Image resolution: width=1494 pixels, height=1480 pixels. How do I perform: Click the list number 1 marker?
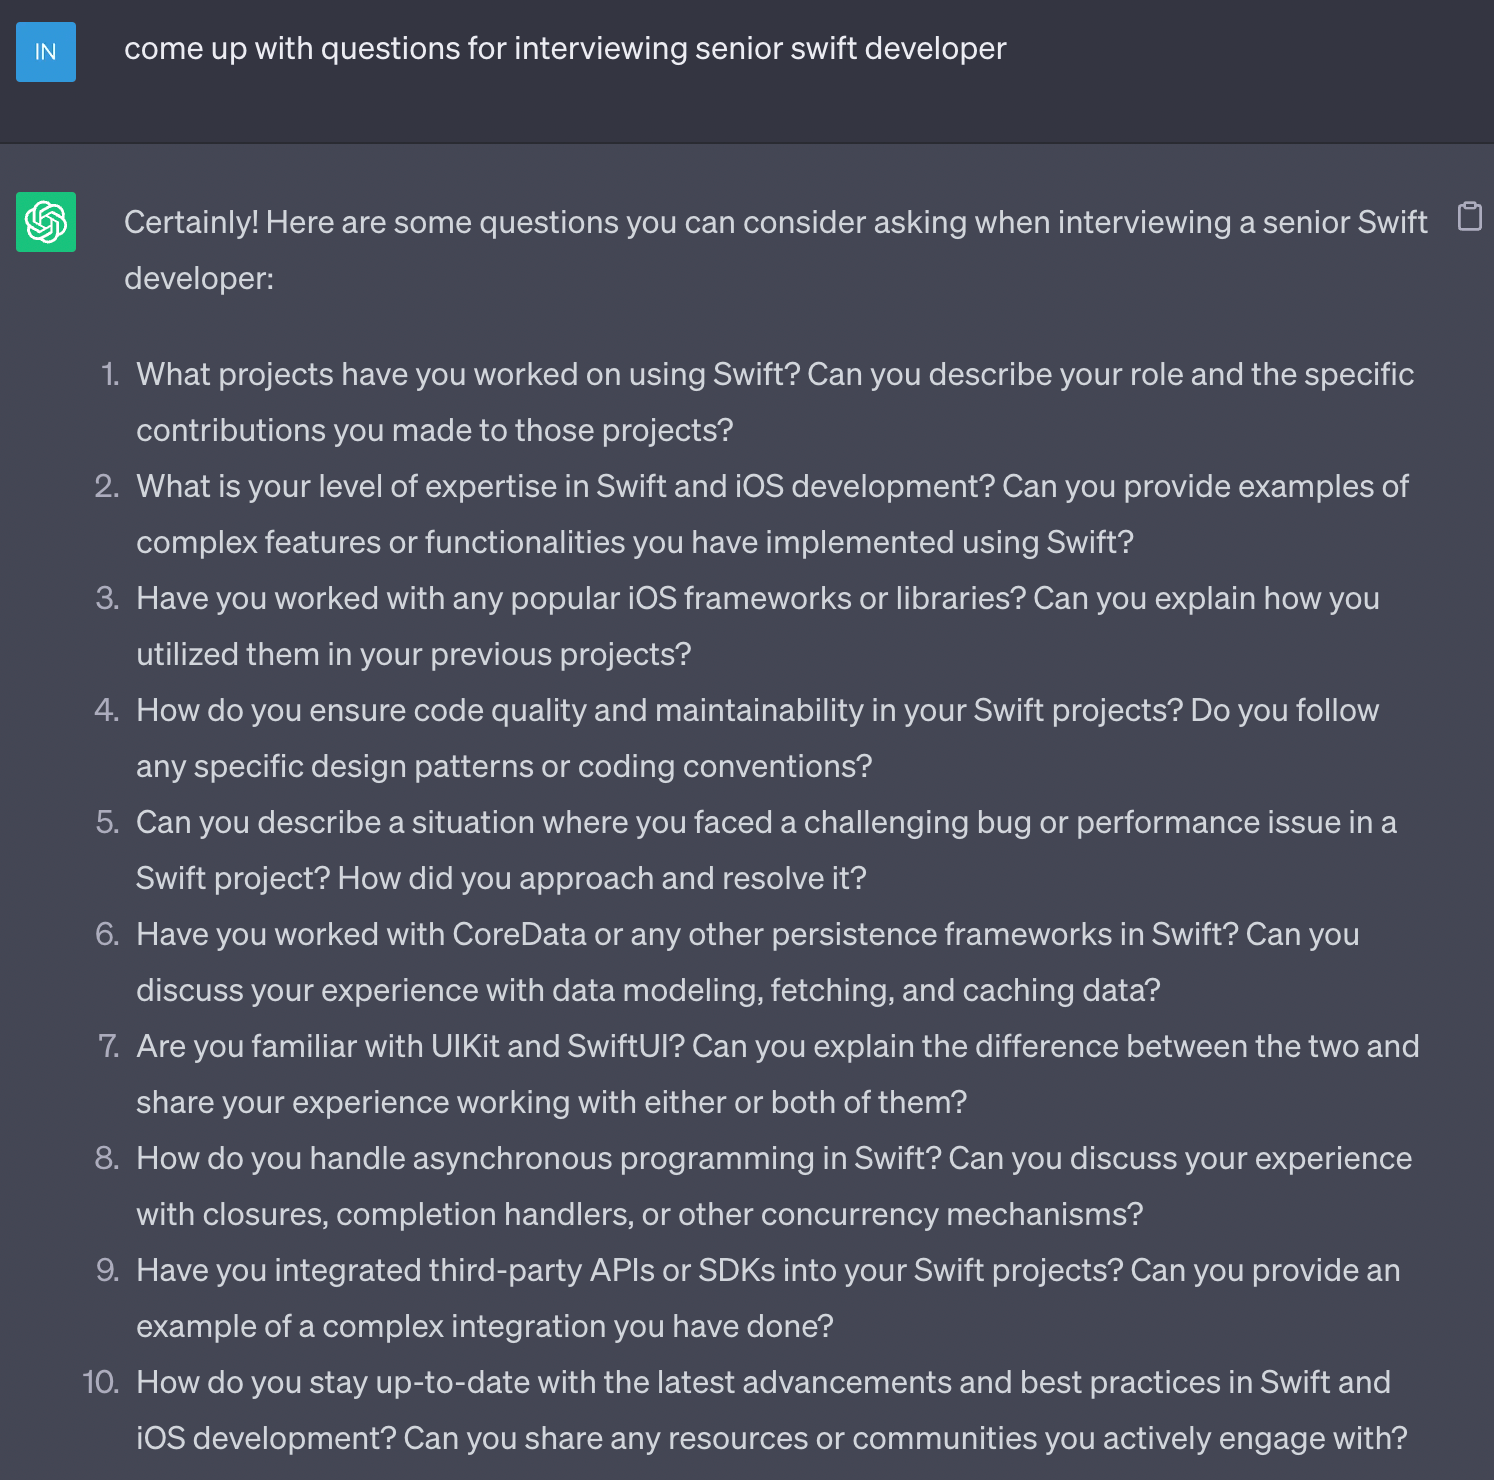tap(110, 374)
